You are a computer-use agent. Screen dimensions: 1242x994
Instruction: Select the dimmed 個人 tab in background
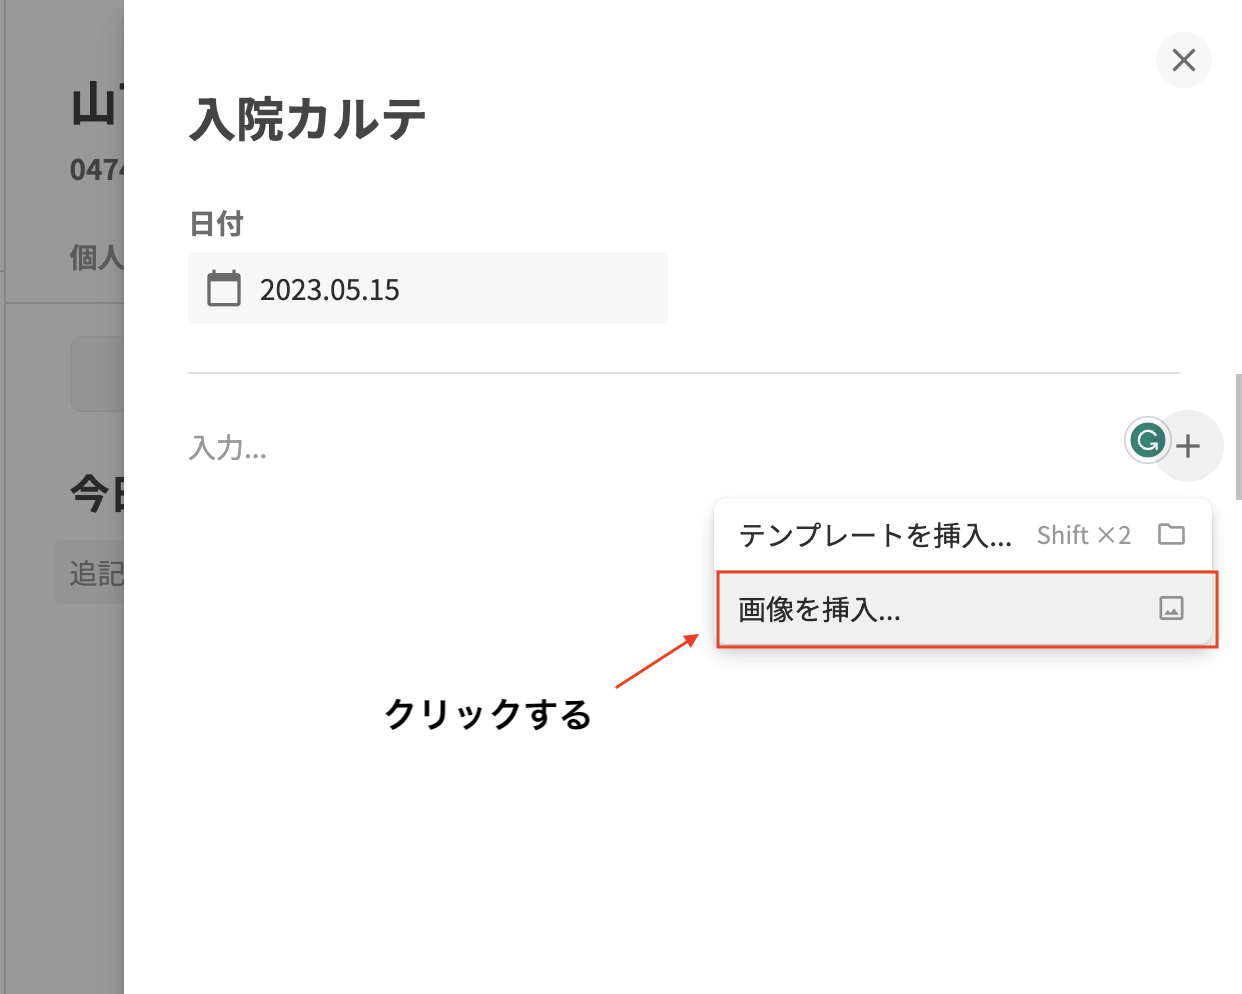(x=96, y=258)
